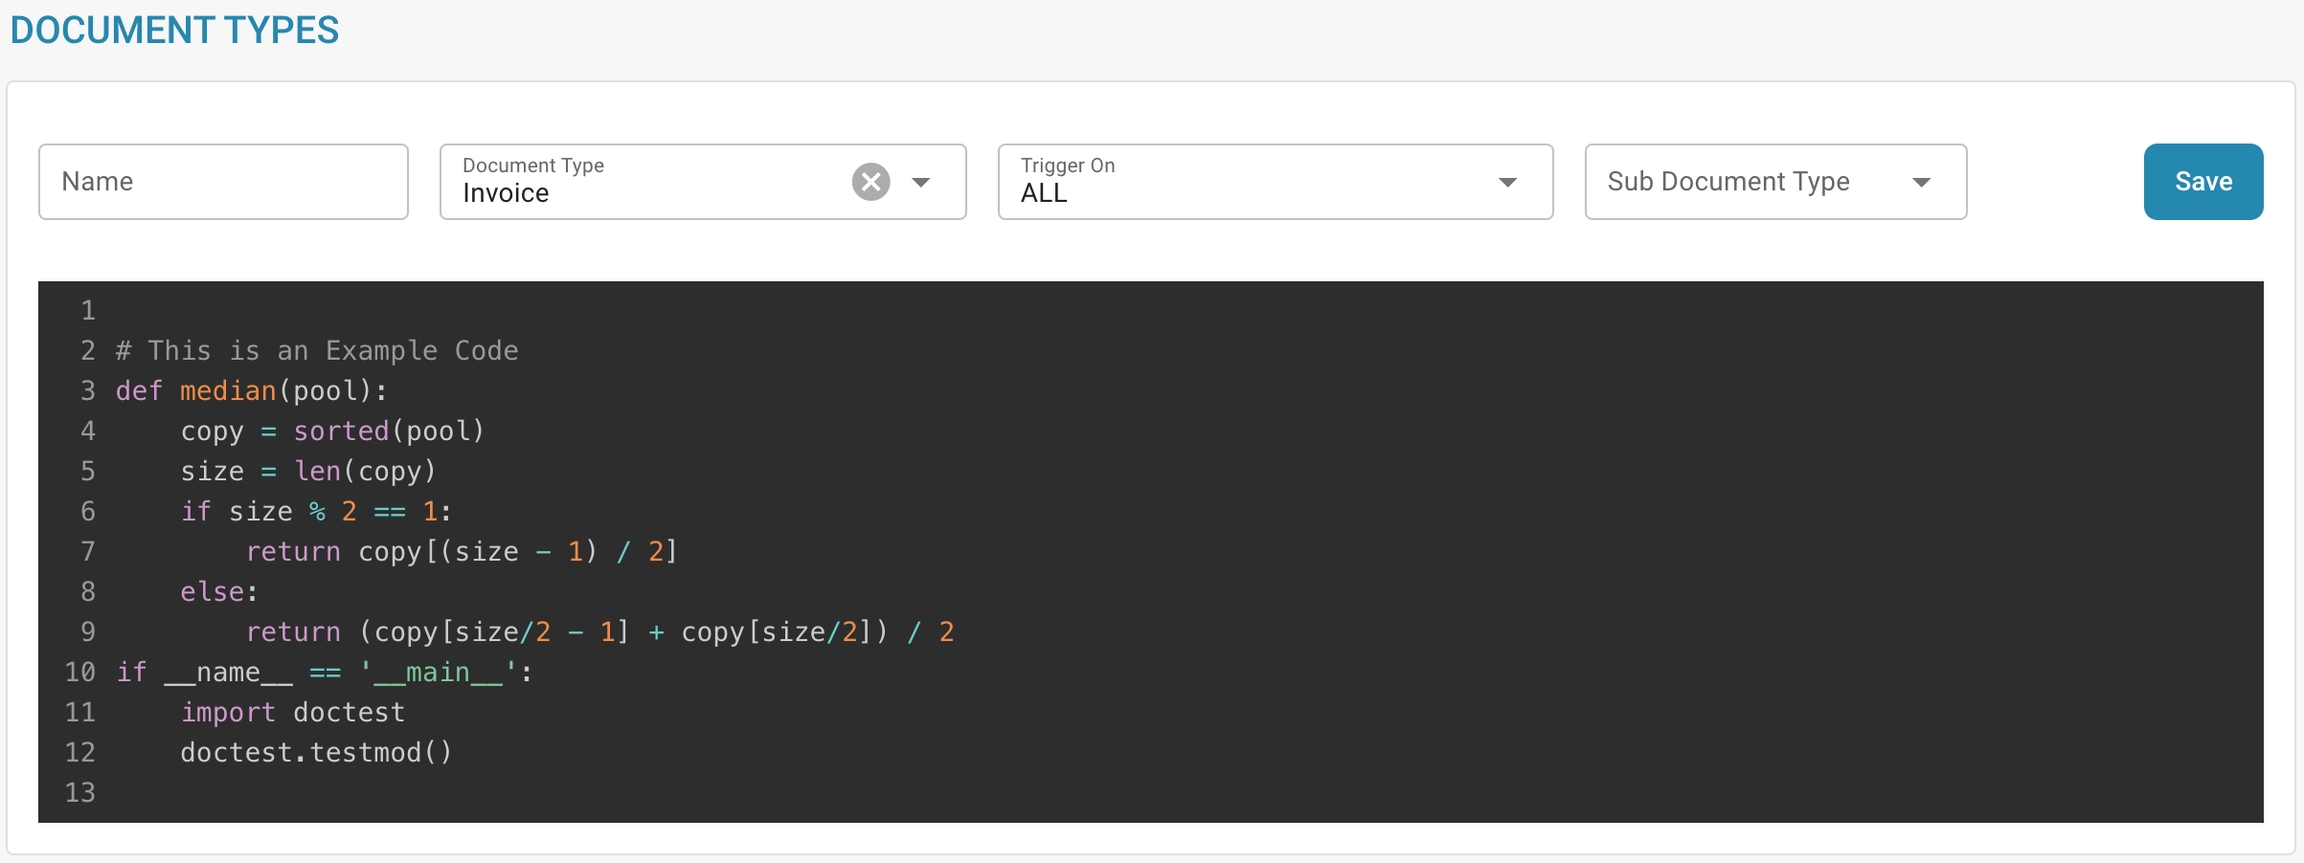The width and height of the screenshot is (2304, 863).
Task: Expand the Sub Document Type dropdown
Action: (x=1920, y=182)
